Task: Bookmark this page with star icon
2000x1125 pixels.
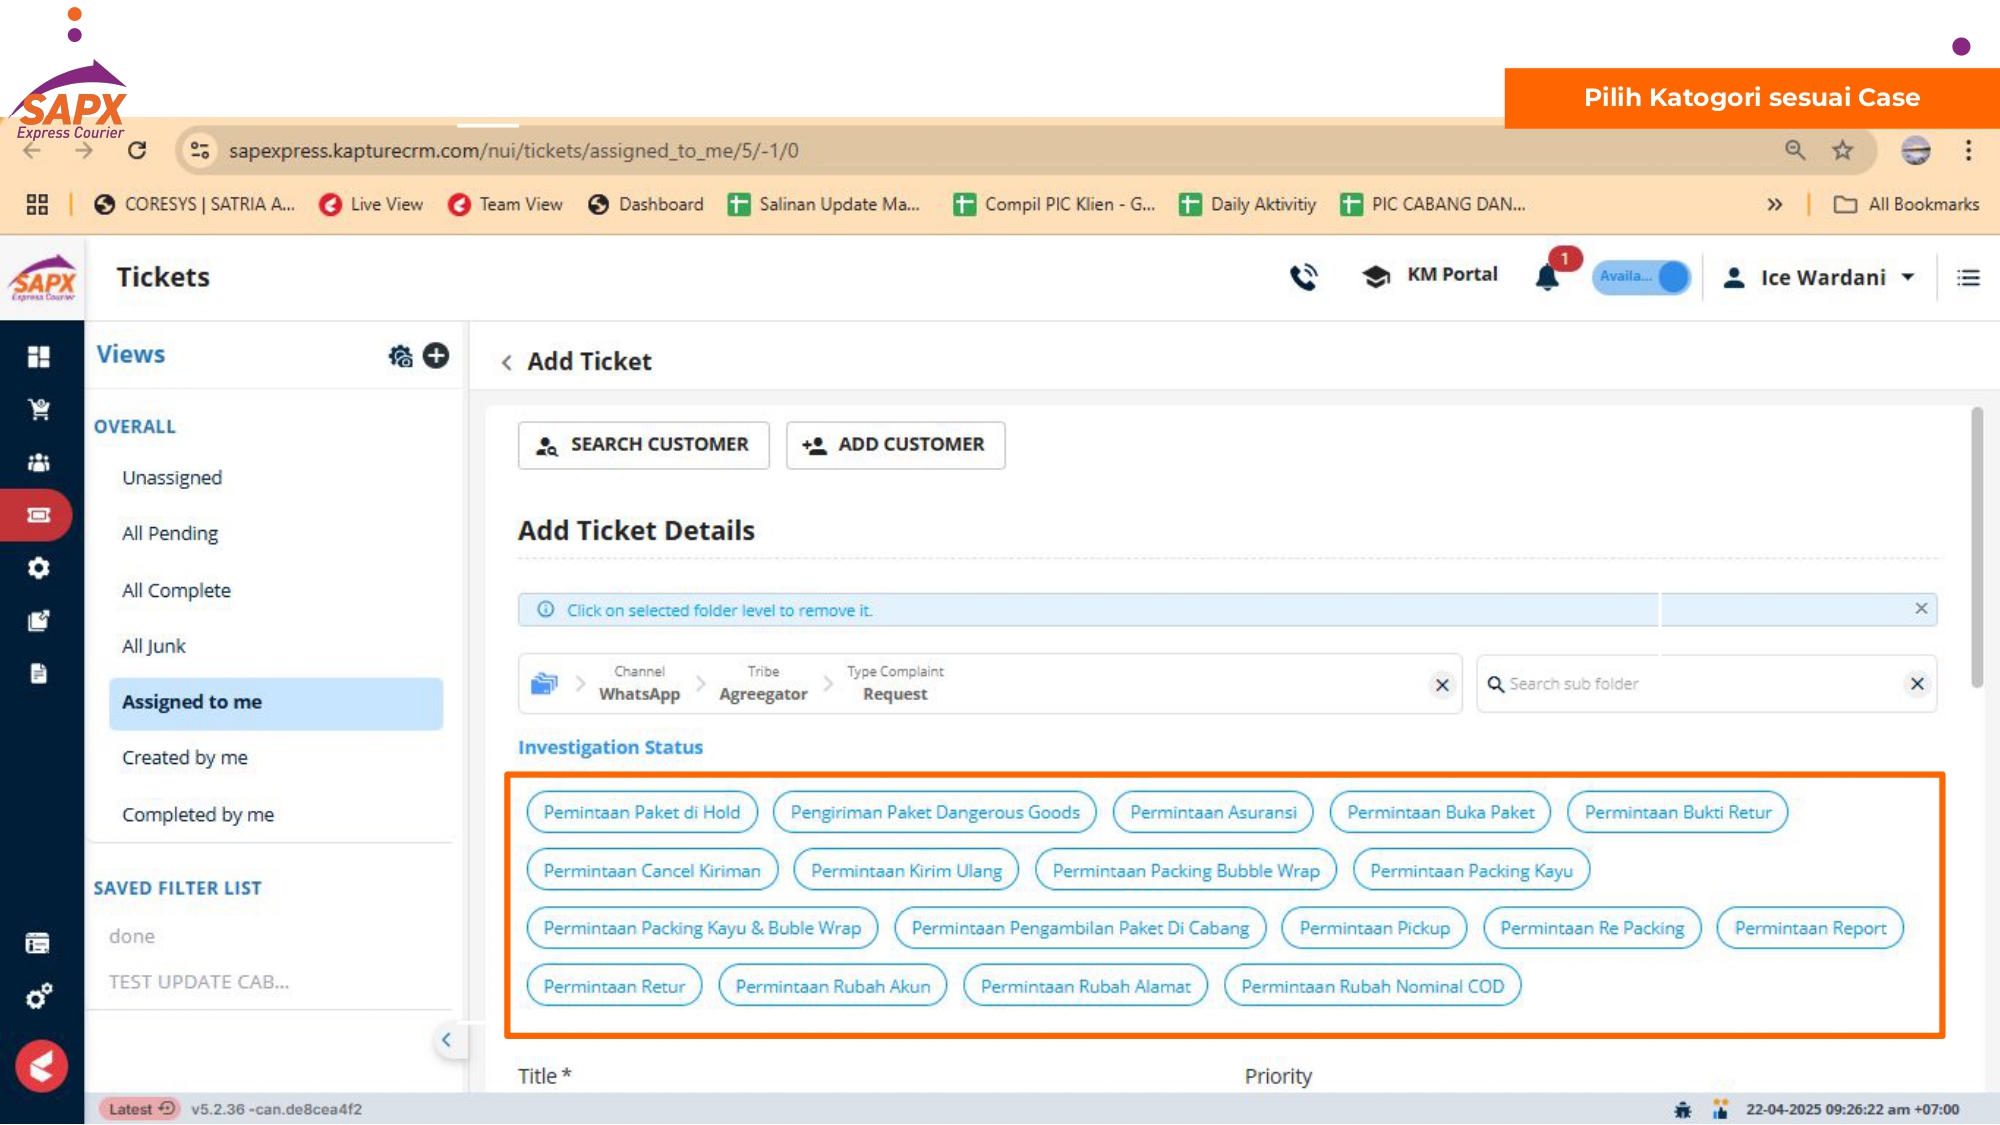Action: 1842,150
